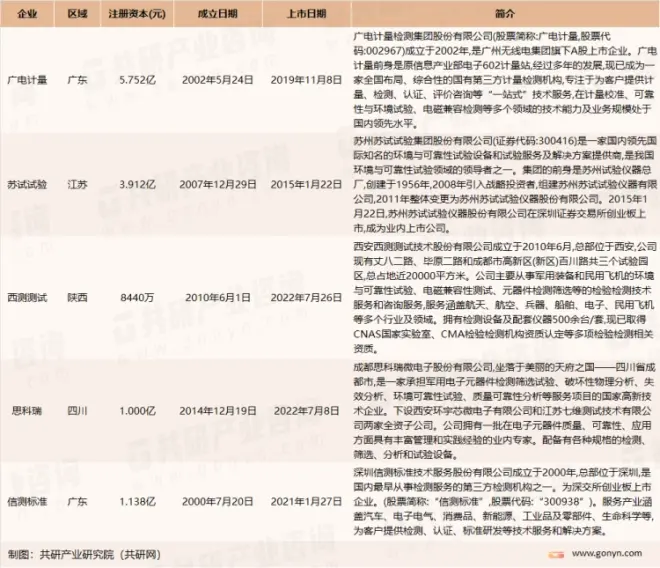
Task: Click the orange logo beside www.gonyn.com
Action: coord(556,555)
